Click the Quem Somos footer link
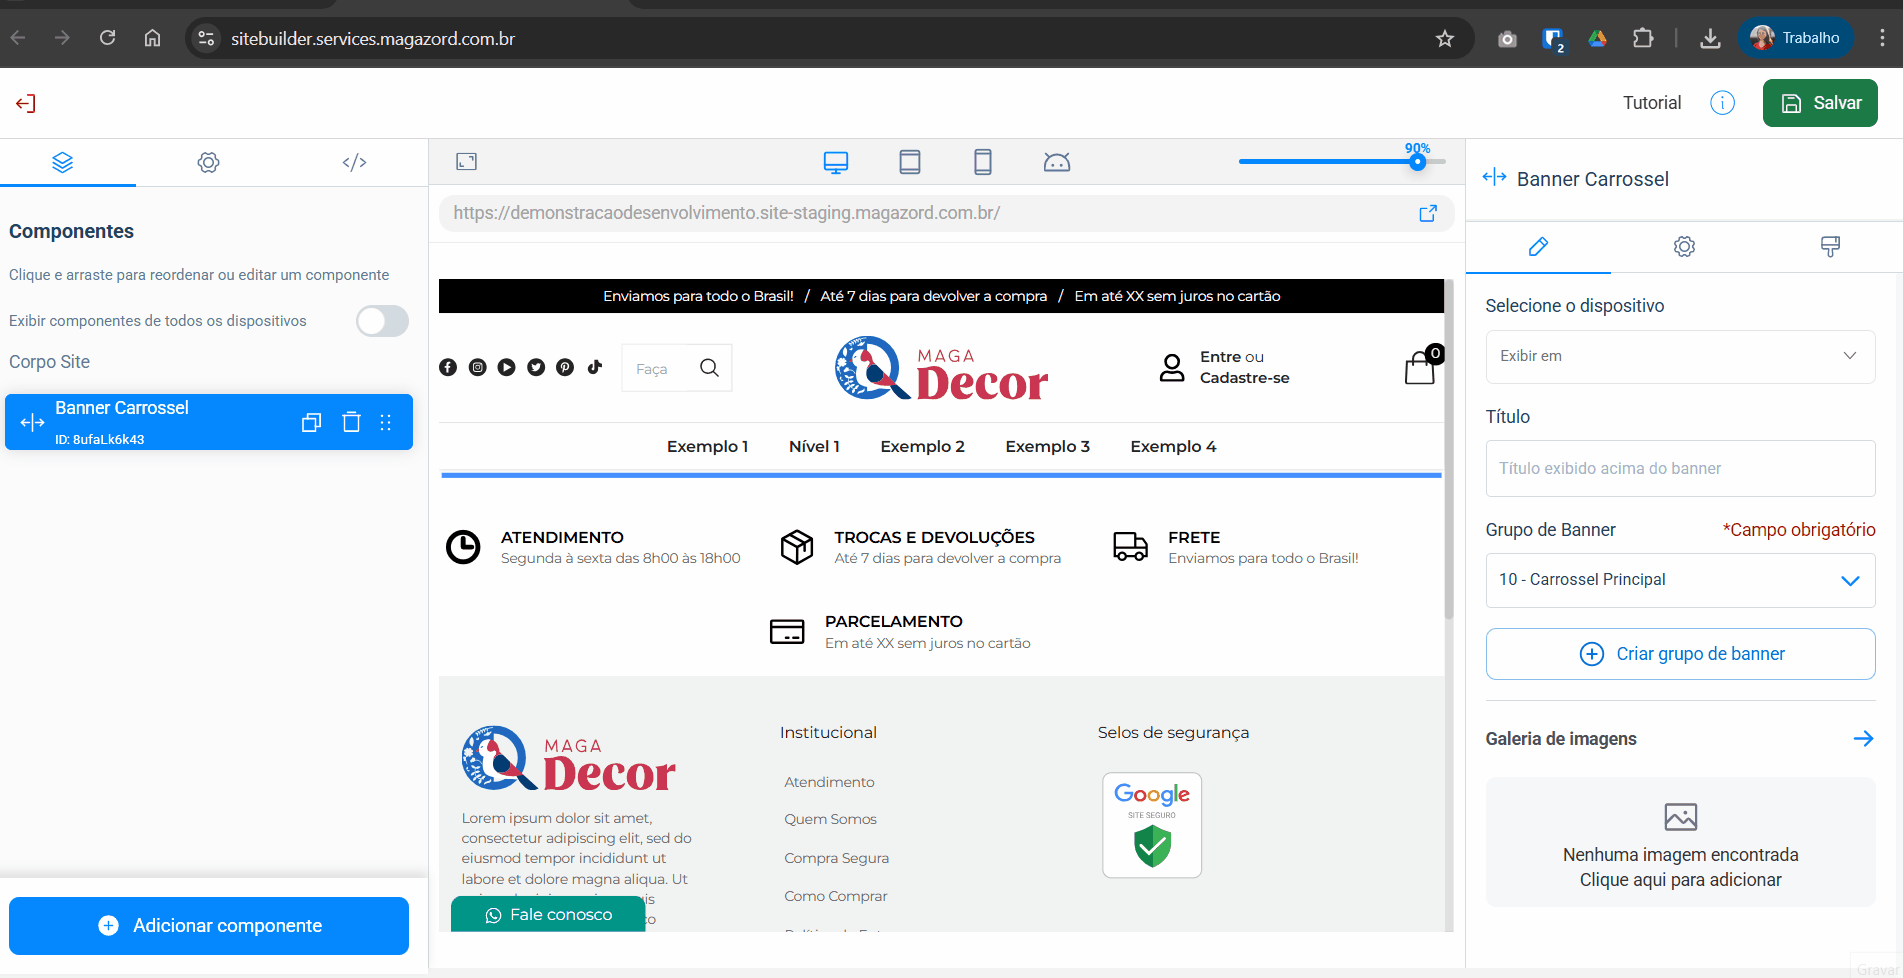 [x=830, y=819]
